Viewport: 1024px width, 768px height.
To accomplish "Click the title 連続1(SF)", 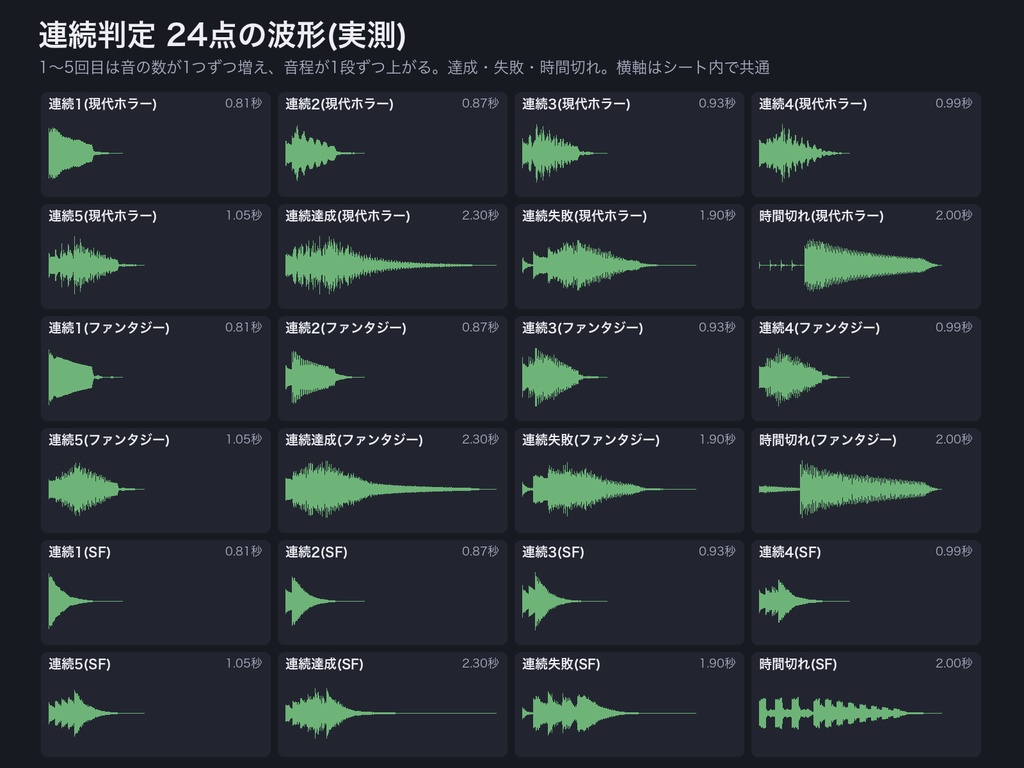I will point(80,552).
